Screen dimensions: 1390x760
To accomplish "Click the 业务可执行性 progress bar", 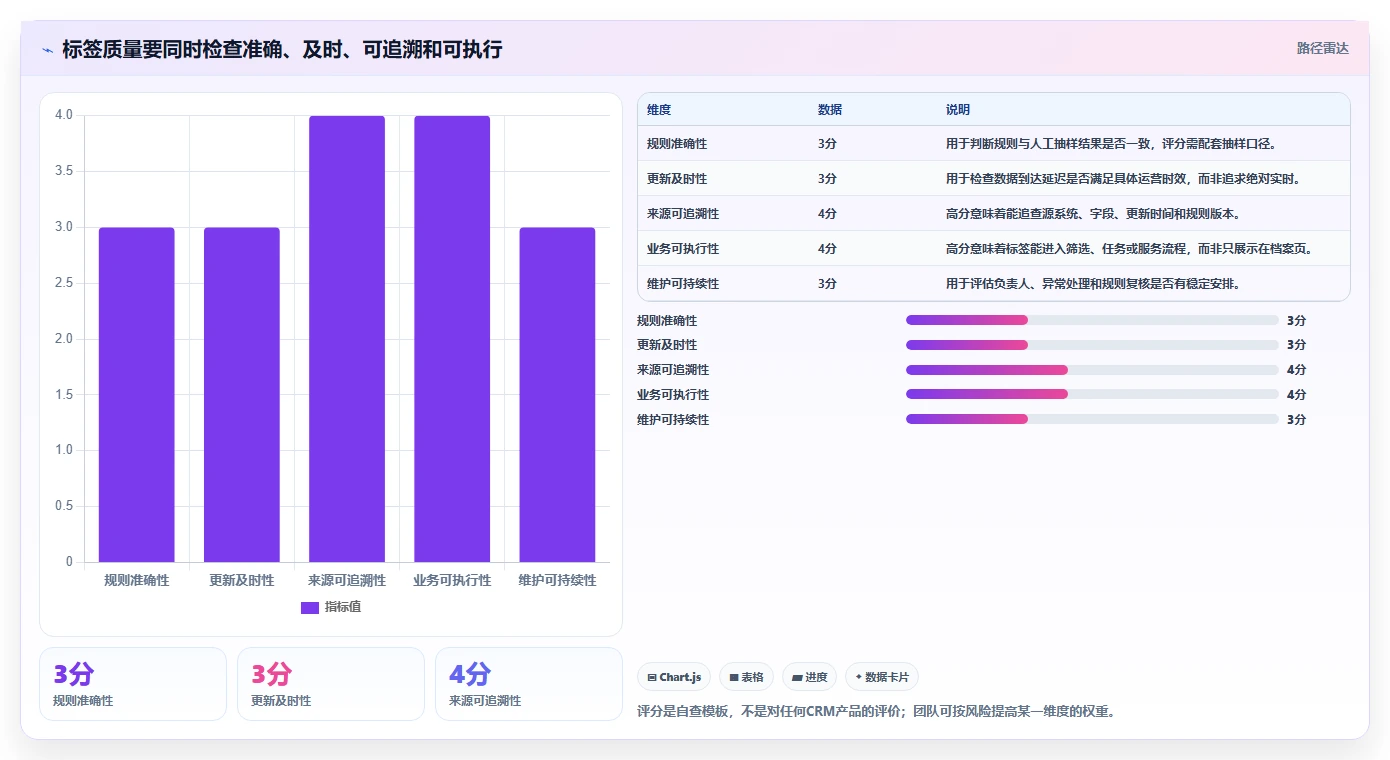I will (1092, 394).
